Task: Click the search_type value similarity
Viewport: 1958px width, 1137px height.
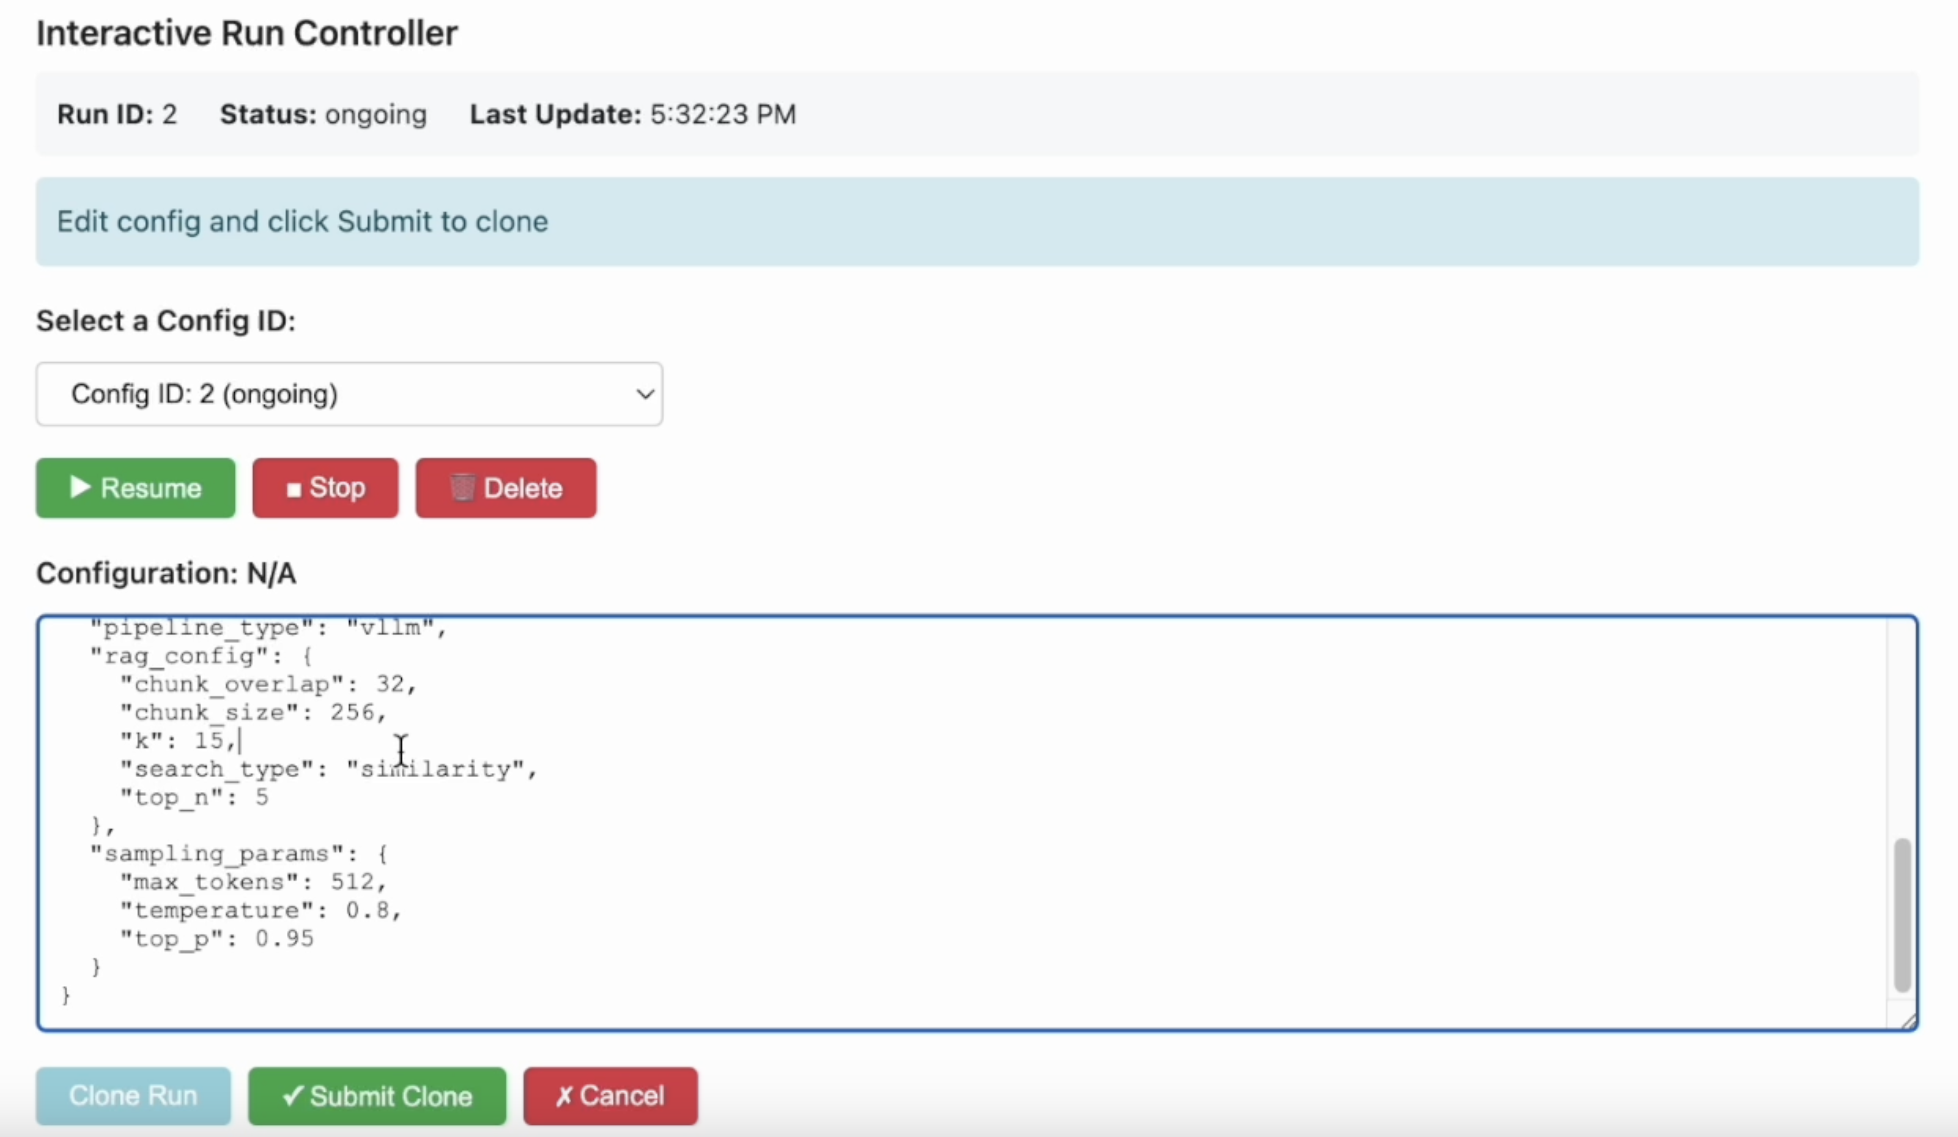Action: point(435,769)
